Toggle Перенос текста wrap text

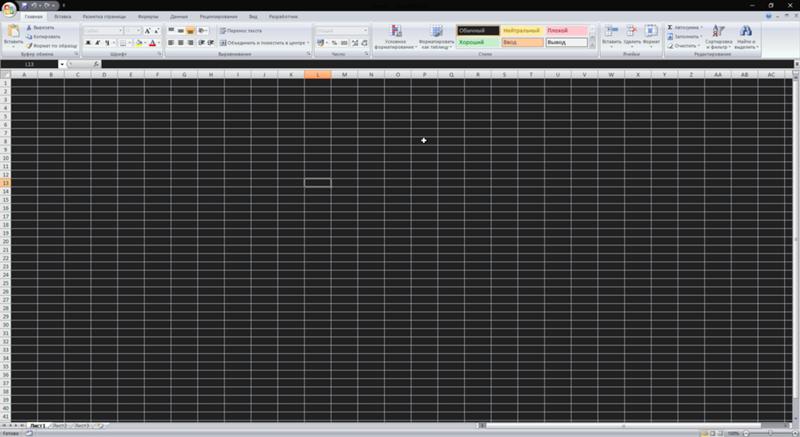240,31
